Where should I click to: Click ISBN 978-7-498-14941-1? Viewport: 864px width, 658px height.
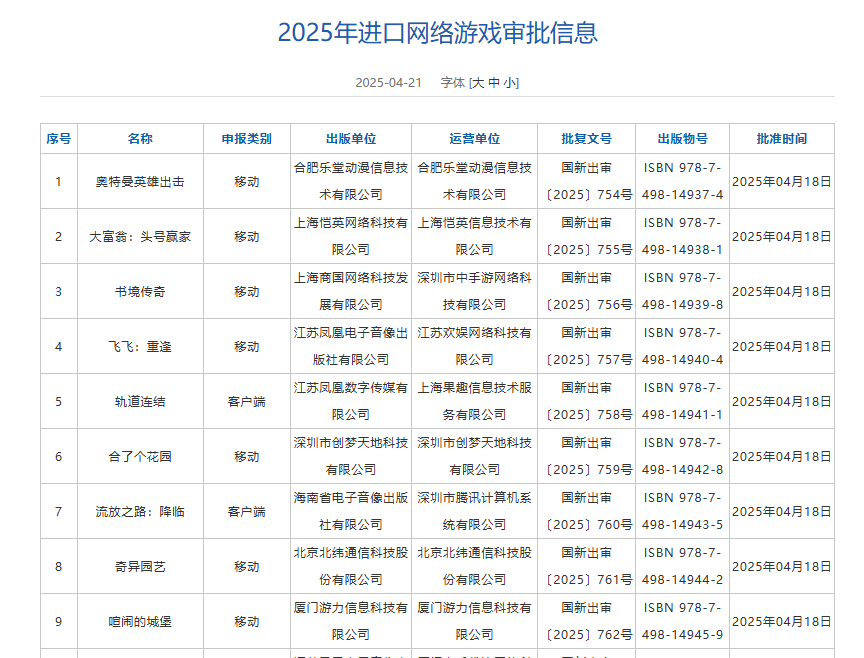tap(683, 401)
